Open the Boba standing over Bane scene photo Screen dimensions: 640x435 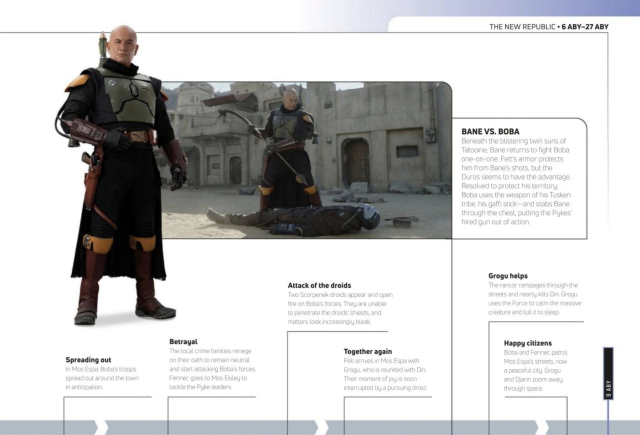306,160
